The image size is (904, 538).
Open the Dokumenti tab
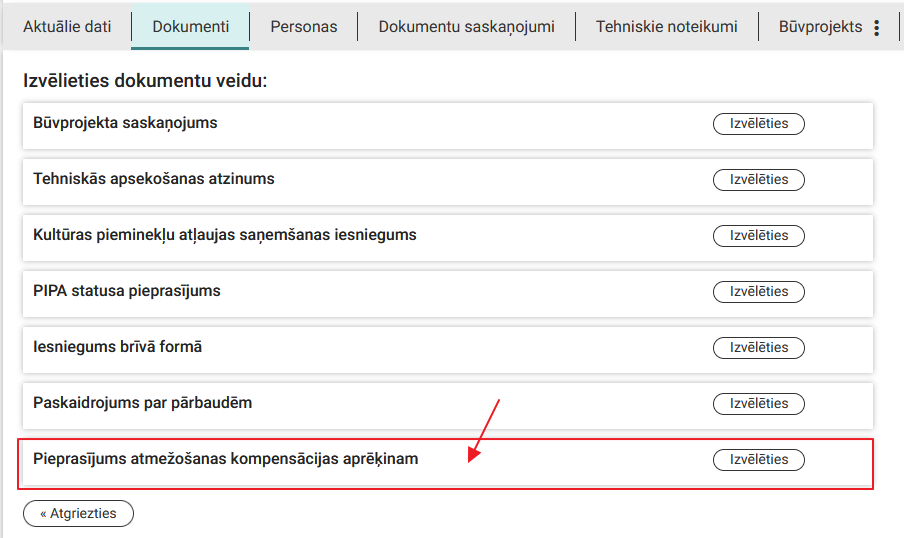pos(190,27)
